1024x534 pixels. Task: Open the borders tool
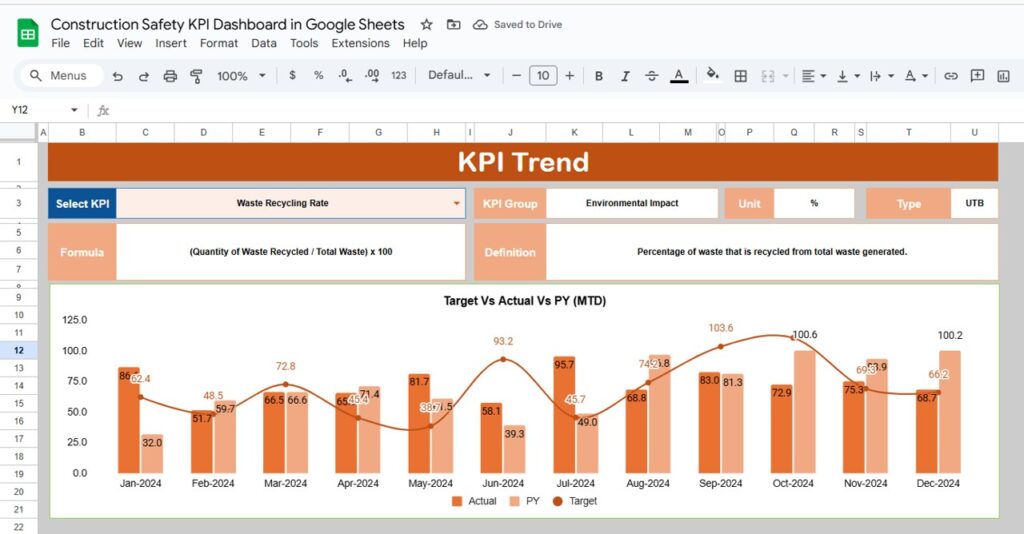[x=740, y=76]
